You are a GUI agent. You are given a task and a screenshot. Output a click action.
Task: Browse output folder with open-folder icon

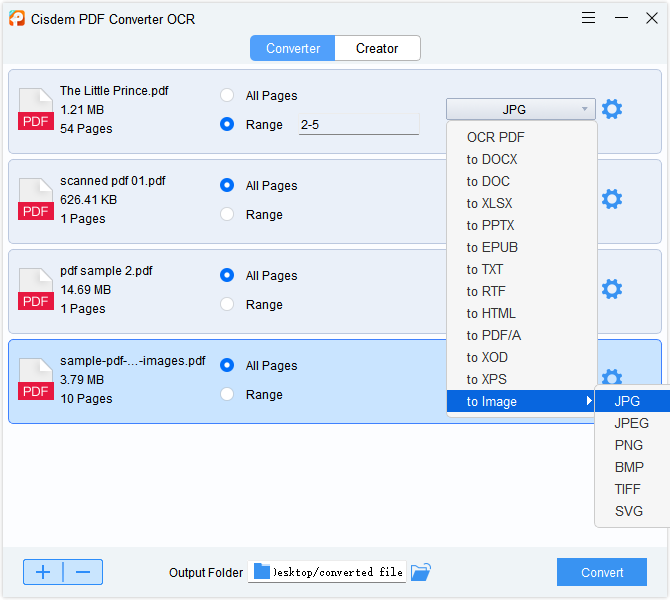point(421,572)
